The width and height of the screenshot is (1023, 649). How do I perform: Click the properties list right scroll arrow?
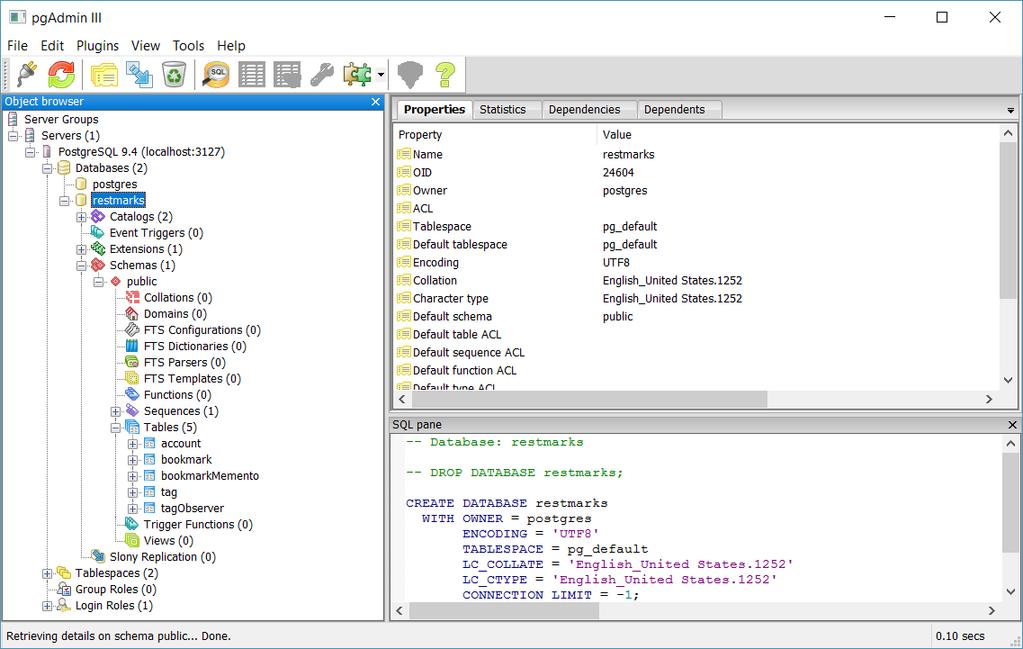pos(989,399)
